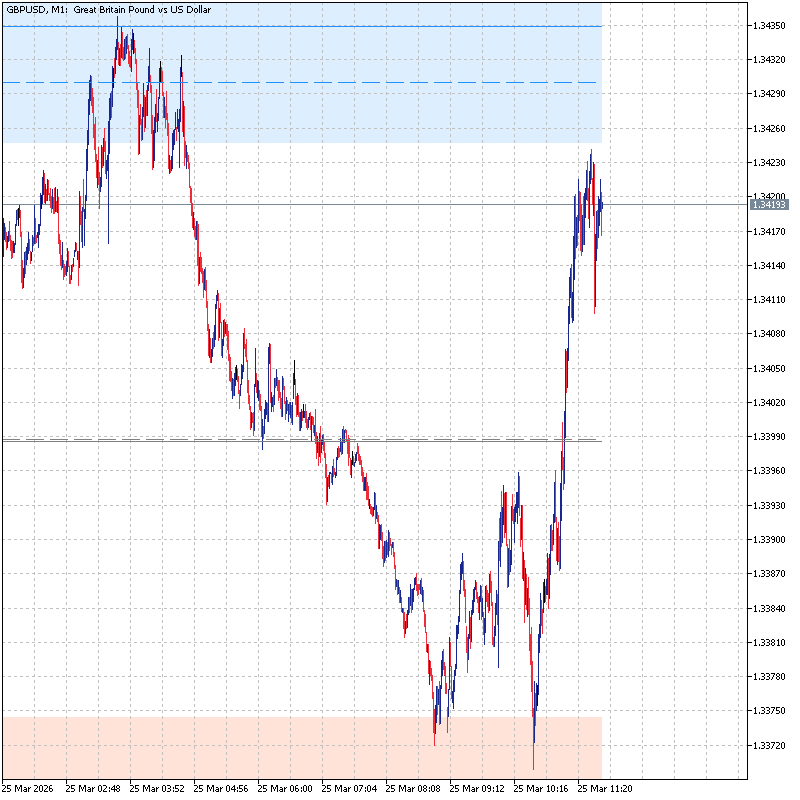Click the 1.33870 price axis label
800x800 pixels.
(x=770, y=574)
